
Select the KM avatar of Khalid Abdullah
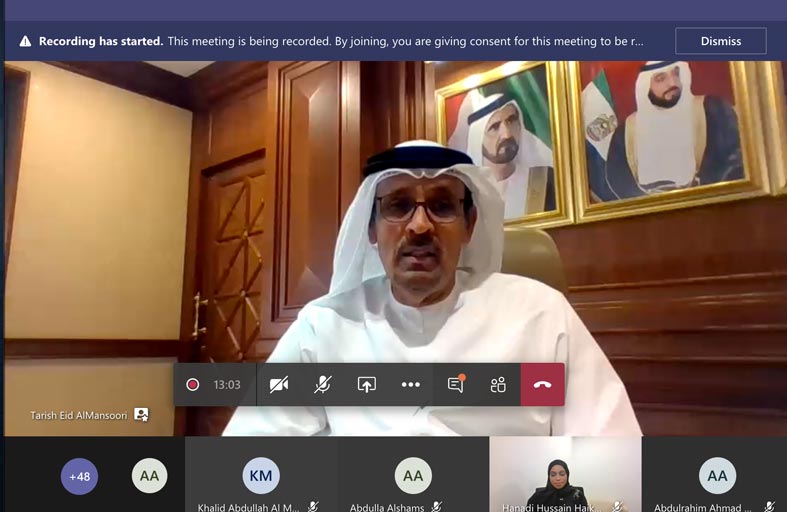pyautogui.click(x=261, y=476)
